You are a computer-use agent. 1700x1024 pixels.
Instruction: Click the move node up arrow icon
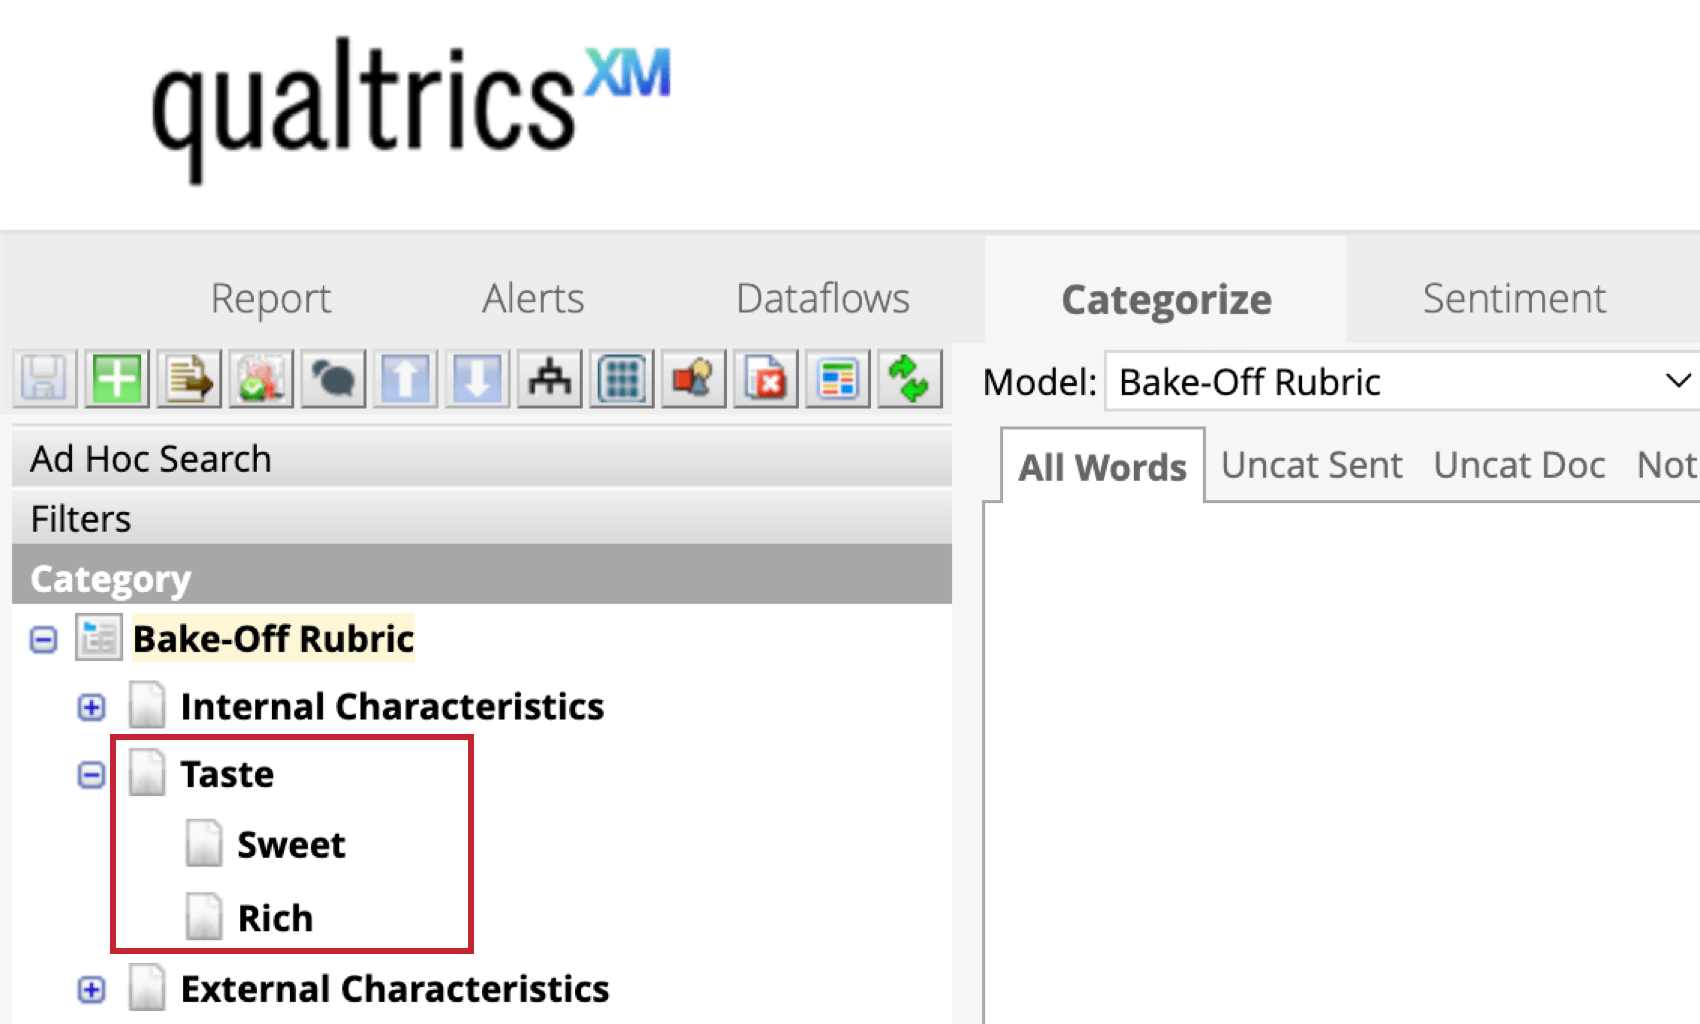pos(404,378)
